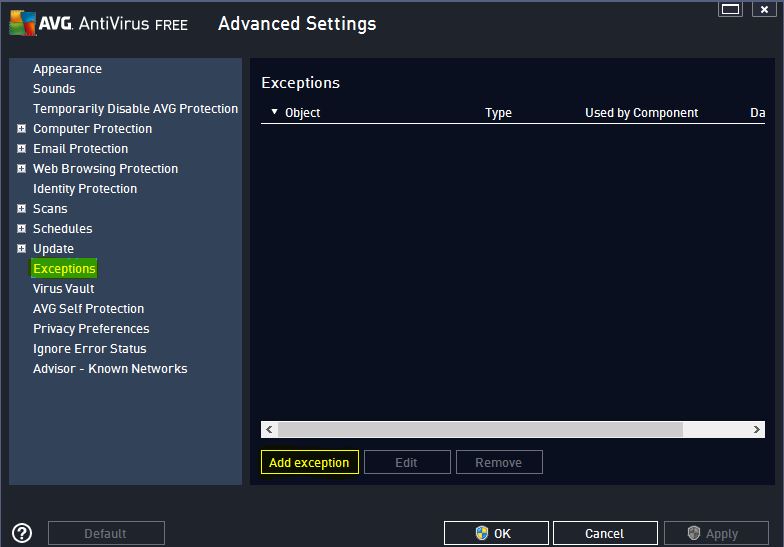Expand the Email Protection tree node
Viewport: 784px width, 547px height.
coord(21,148)
